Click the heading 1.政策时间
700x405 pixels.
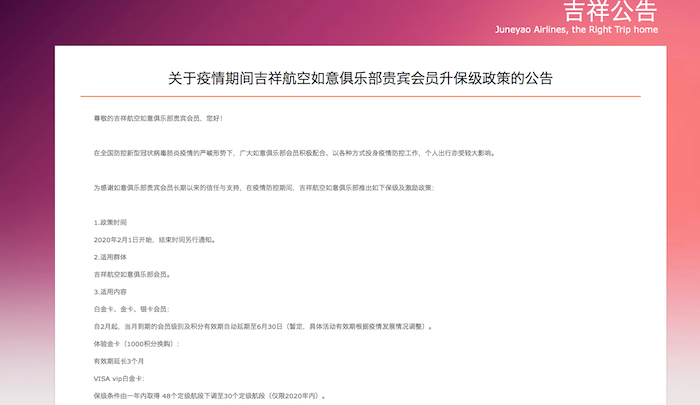click(110, 222)
